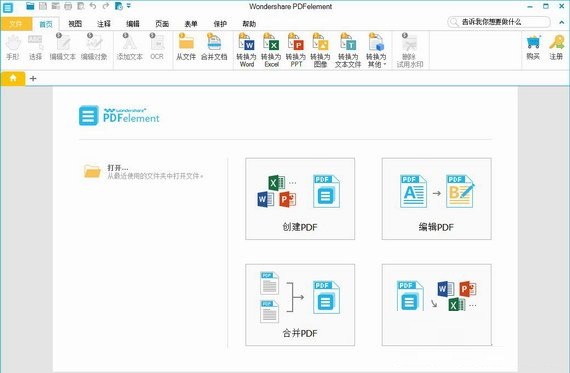Click the PDFelement app logo in title bar
This screenshot has width=570, height=373.
click(x=8, y=7)
